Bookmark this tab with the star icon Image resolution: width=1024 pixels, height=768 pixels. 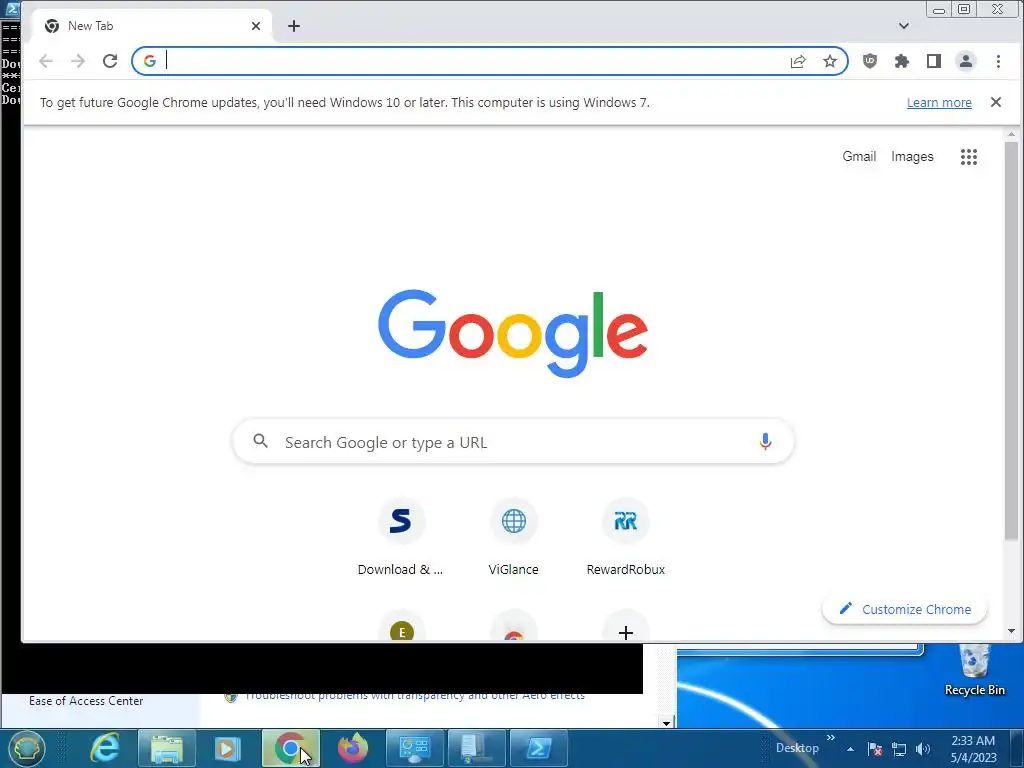pyautogui.click(x=829, y=61)
